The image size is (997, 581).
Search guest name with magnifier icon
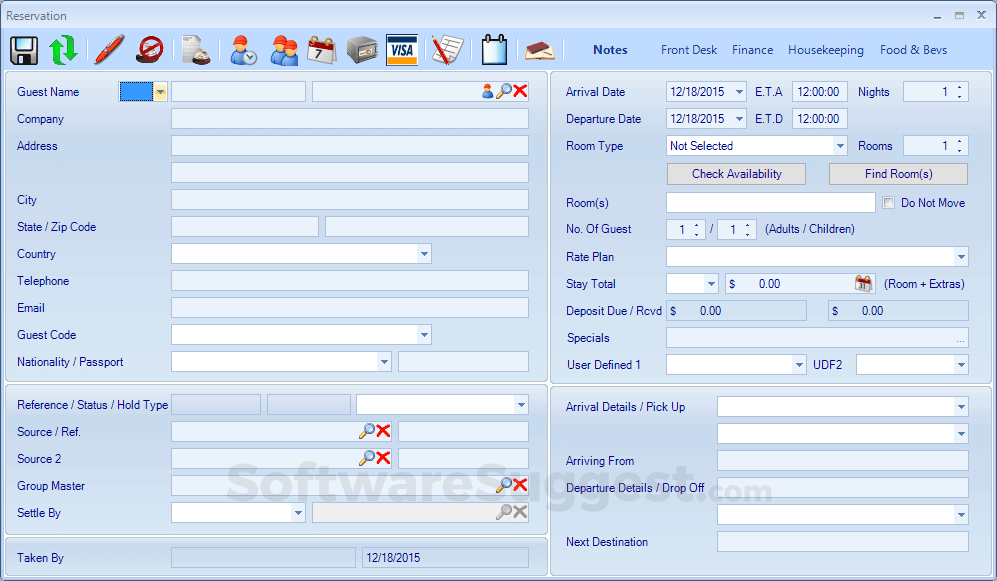coord(504,92)
